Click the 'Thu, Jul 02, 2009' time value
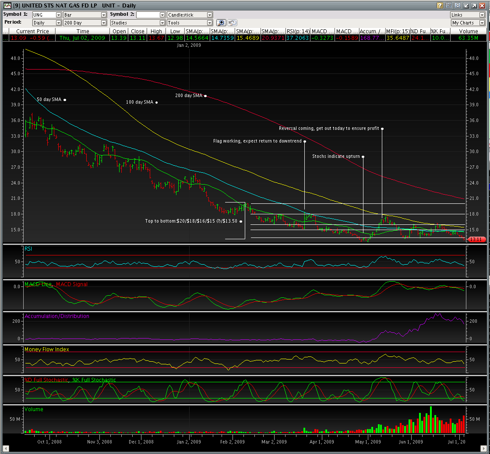 [82, 38]
